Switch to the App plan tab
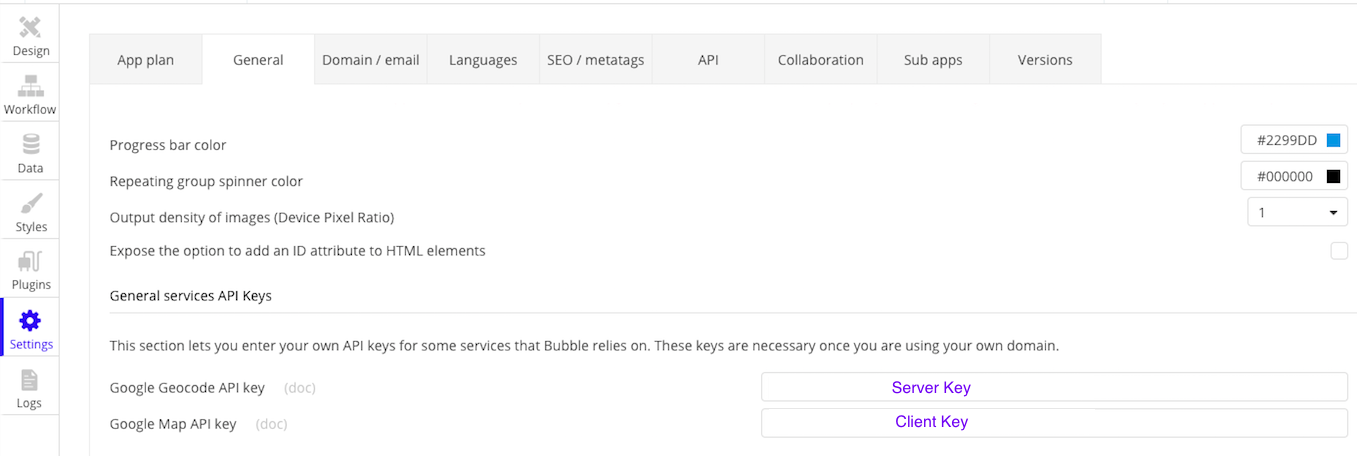Image resolution: width=1357 pixels, height=456 pixels. [x=145, y=60]
